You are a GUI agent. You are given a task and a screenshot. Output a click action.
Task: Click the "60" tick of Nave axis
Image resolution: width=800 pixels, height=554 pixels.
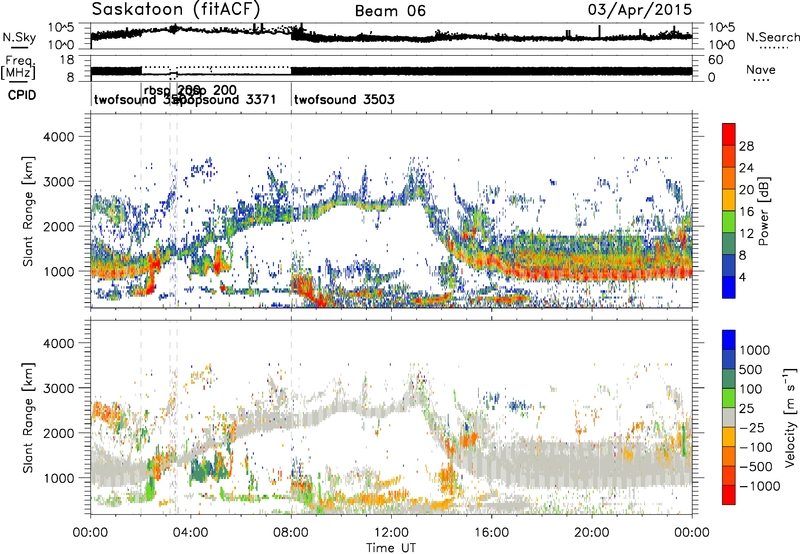coord(716,60)
